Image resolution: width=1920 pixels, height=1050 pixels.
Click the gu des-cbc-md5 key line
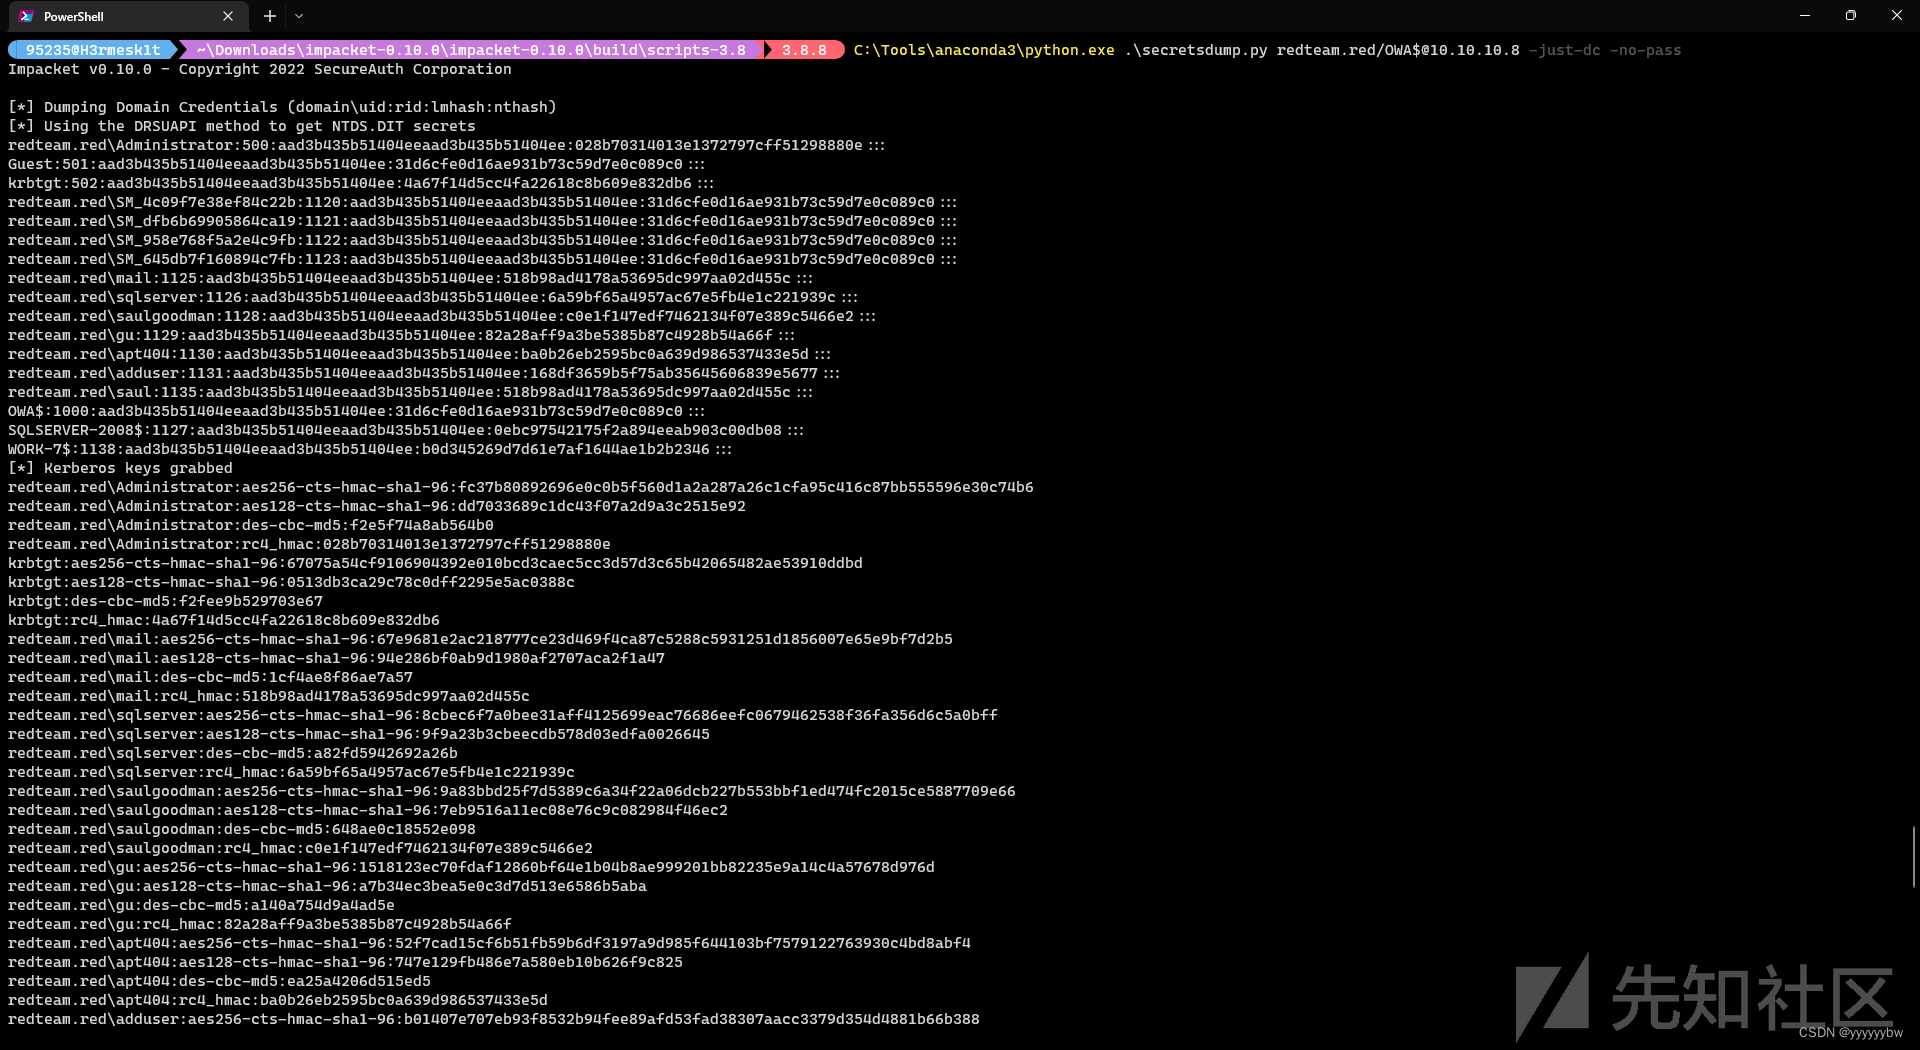point(201,905)
